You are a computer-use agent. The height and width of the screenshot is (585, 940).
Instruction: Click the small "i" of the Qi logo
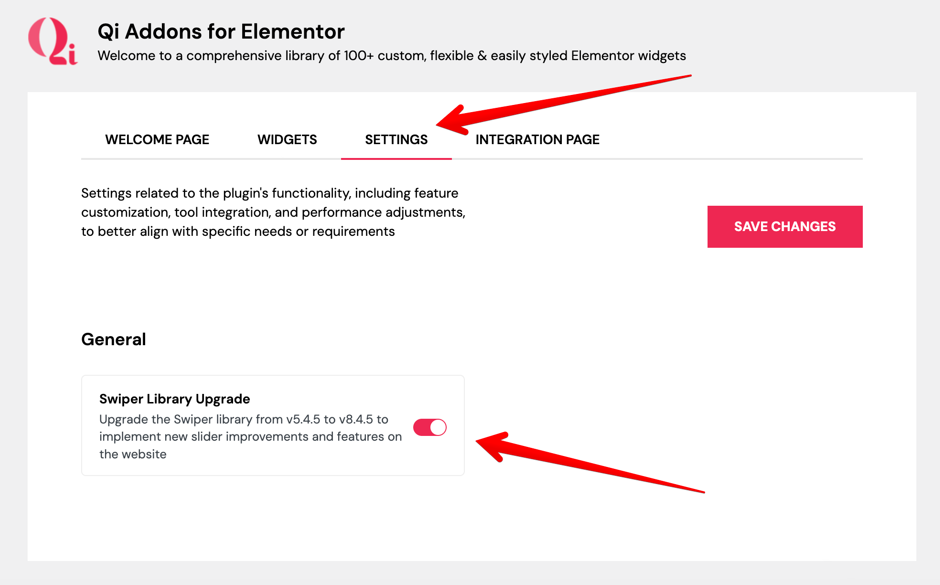click(72, 54)
